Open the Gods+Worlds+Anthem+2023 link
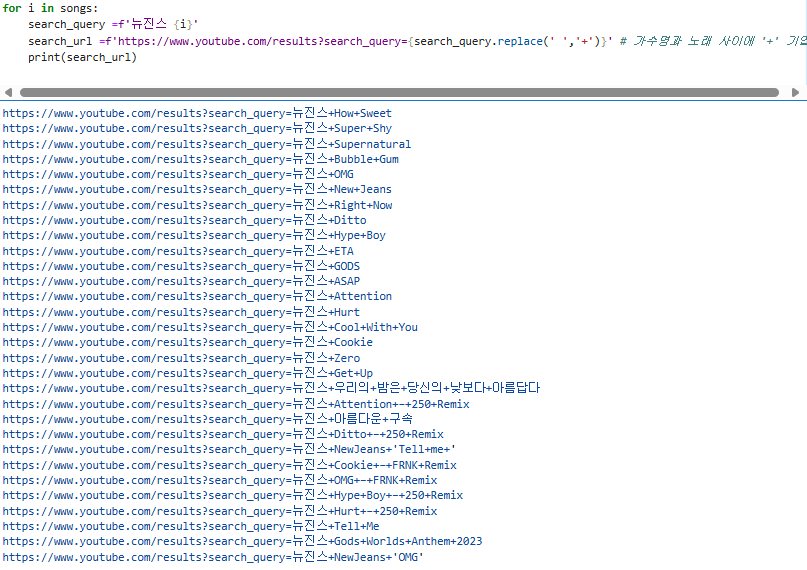807x570 pixels. point(242,541)
